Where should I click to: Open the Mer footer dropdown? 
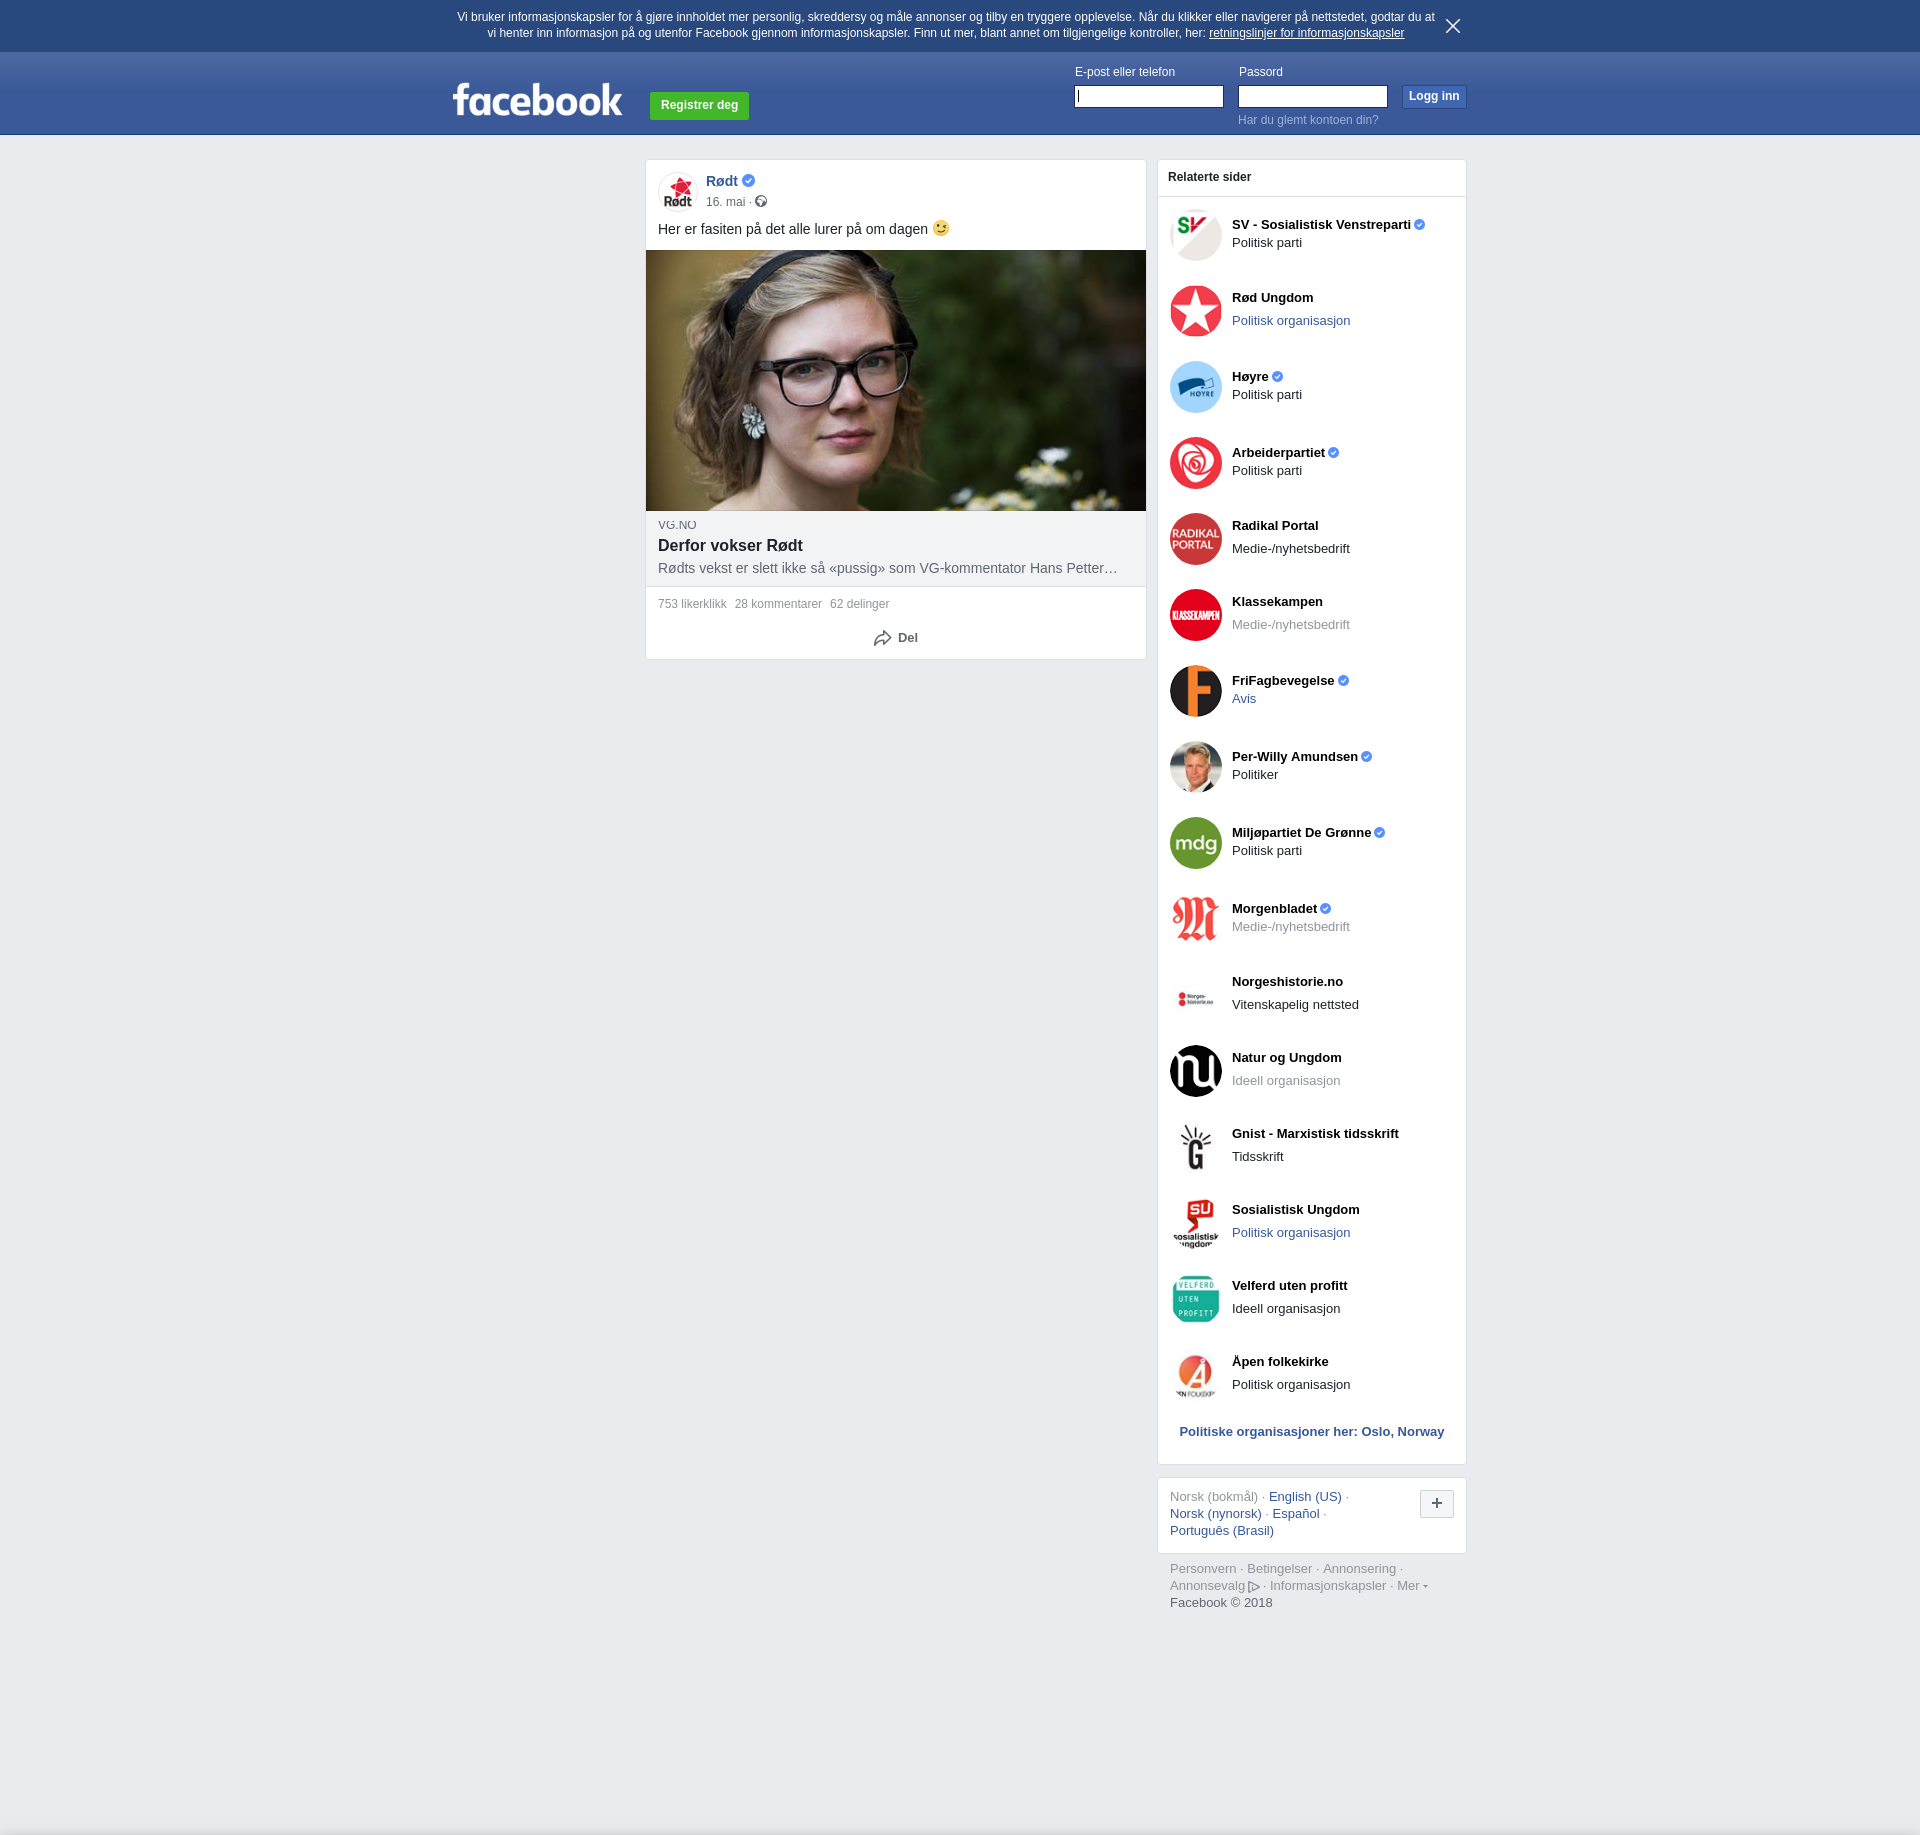click(1411, 1586)
